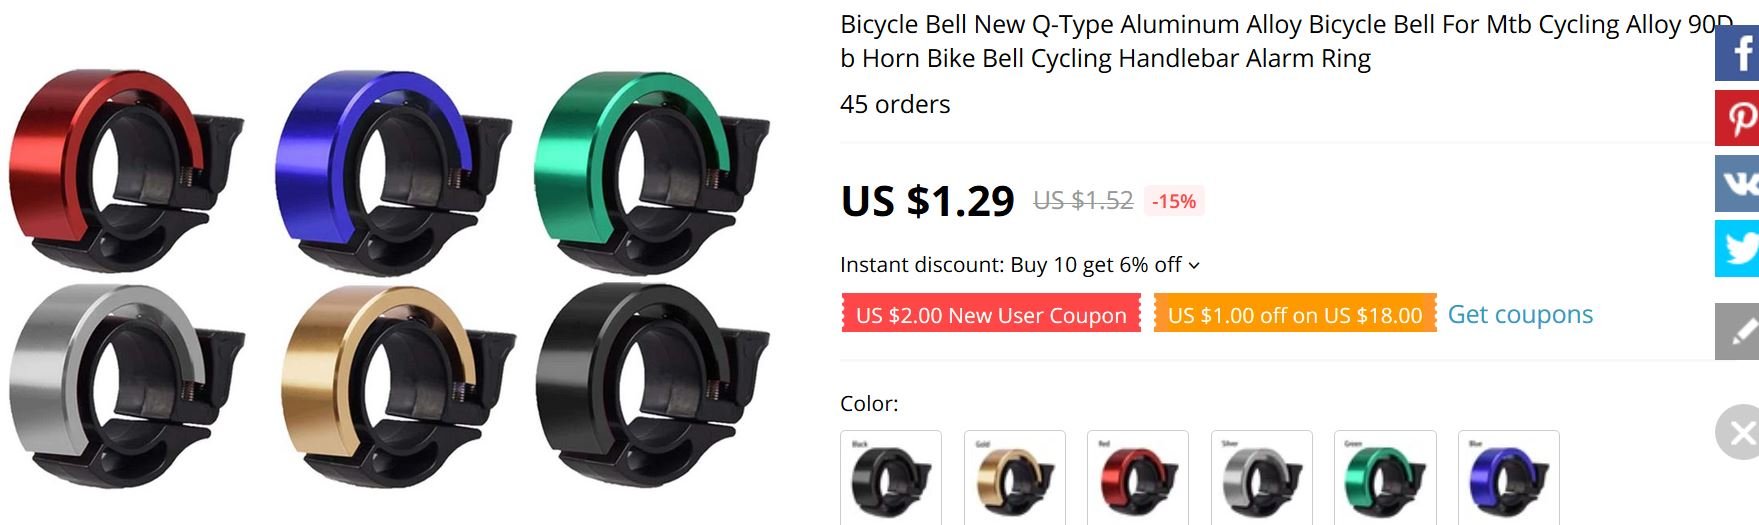Claim US $1.00 off on US $18.00 coupon
The image size is (1759, 525).
coord(1295,314)
